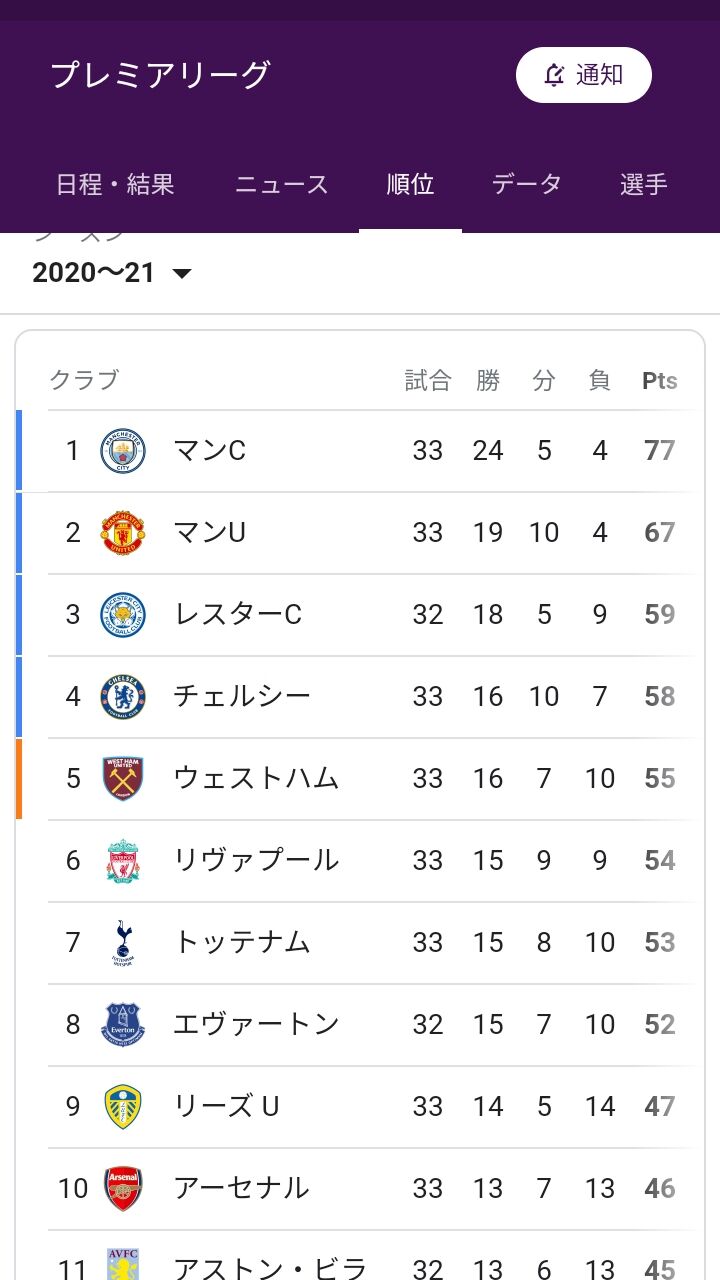This screenshot has width=720, height=1280.
Task: Click the Tottenham club crest
Action: [123, 943]
